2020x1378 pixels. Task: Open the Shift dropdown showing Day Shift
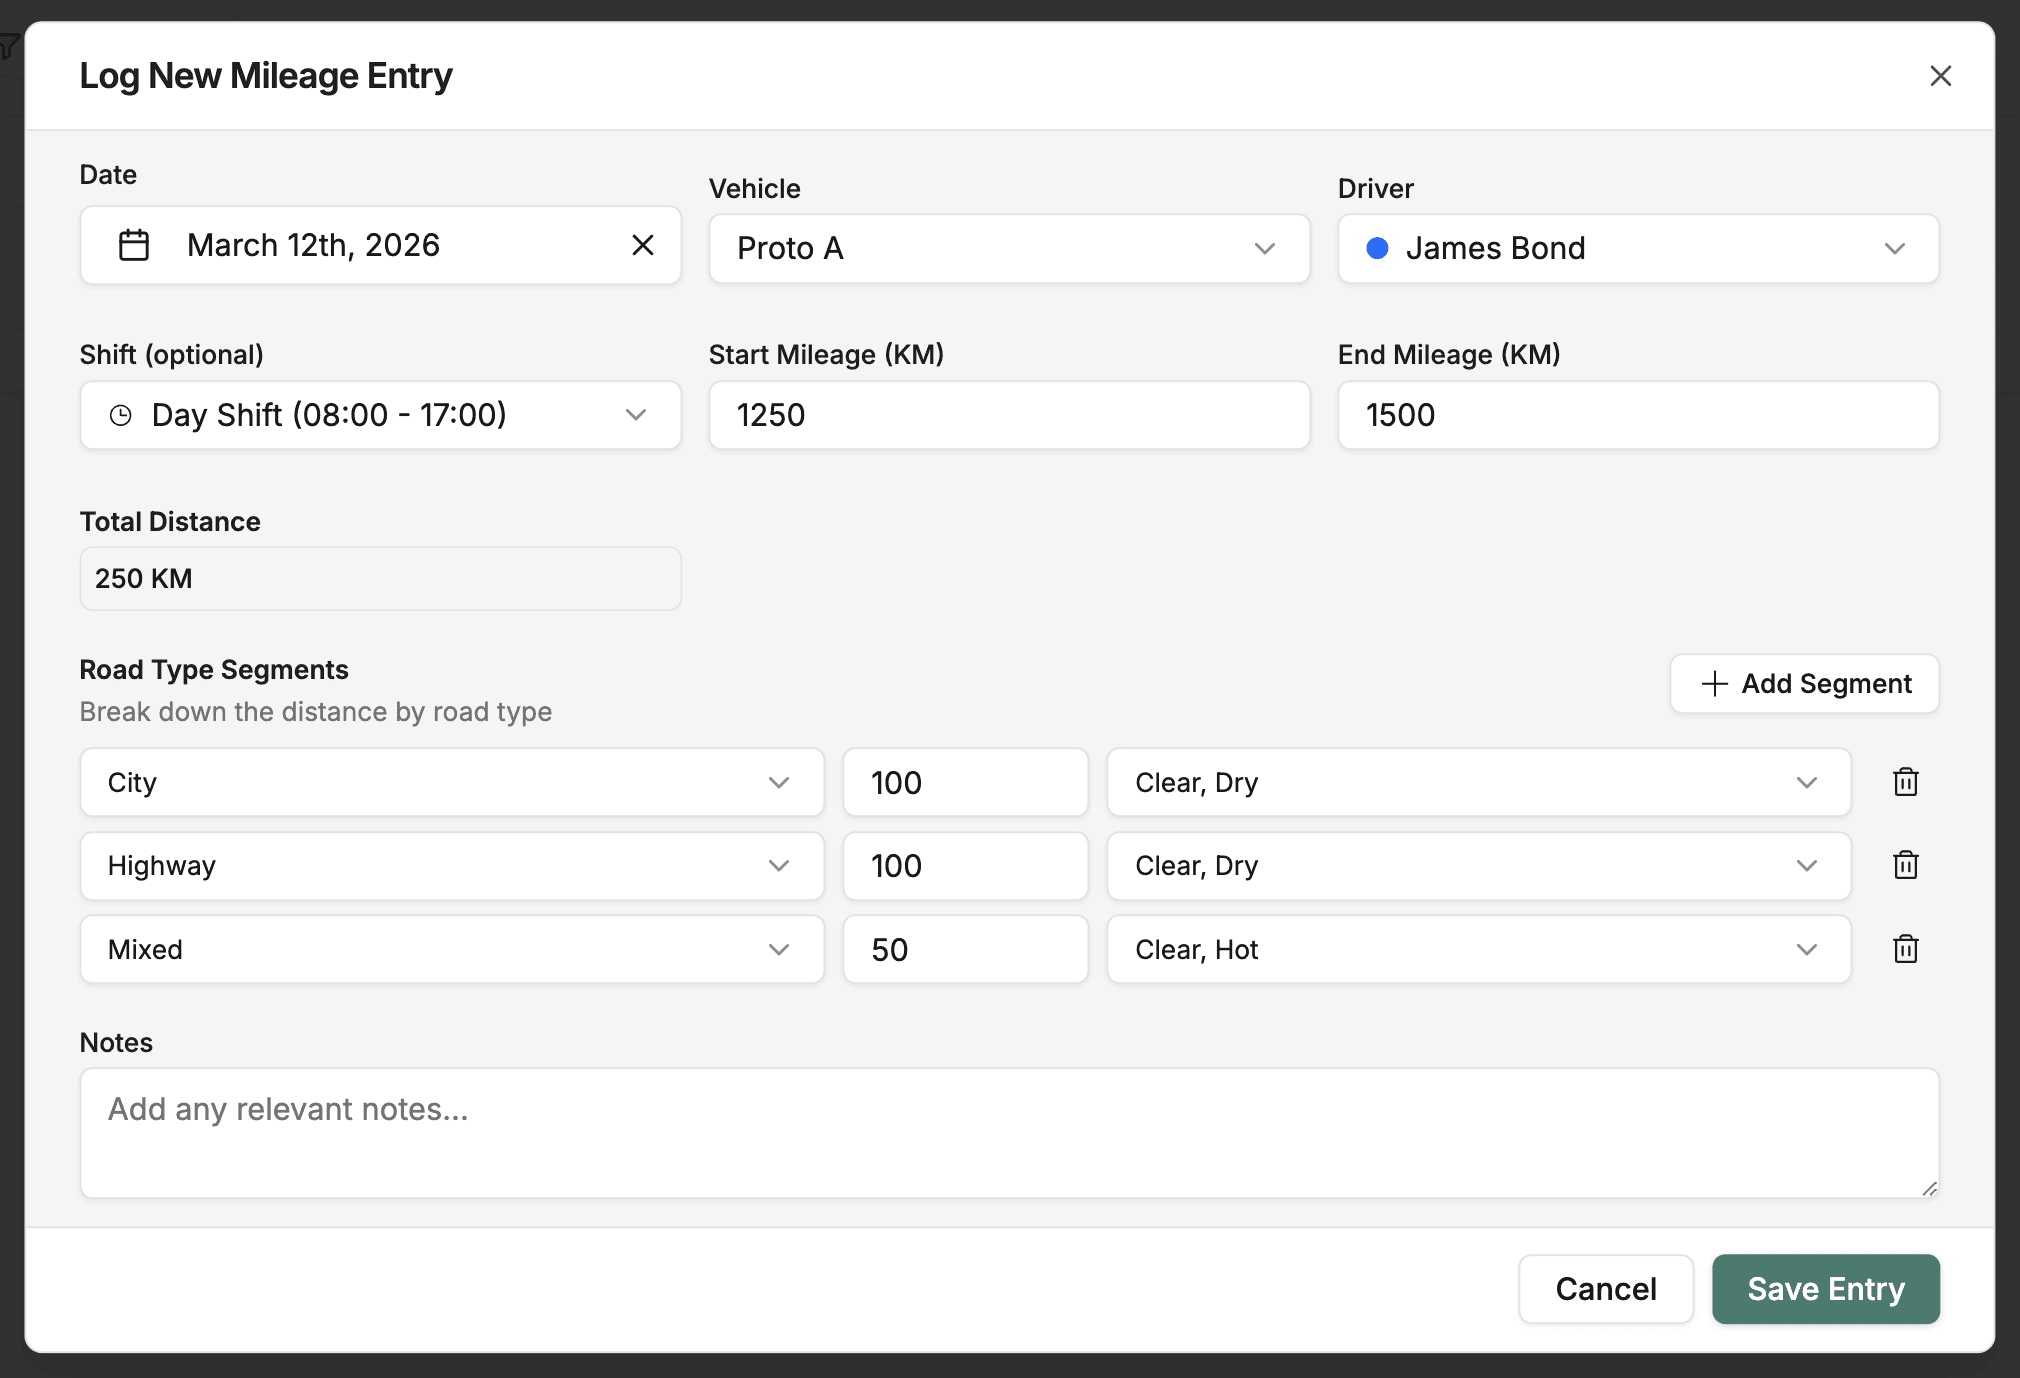point(380,415)
